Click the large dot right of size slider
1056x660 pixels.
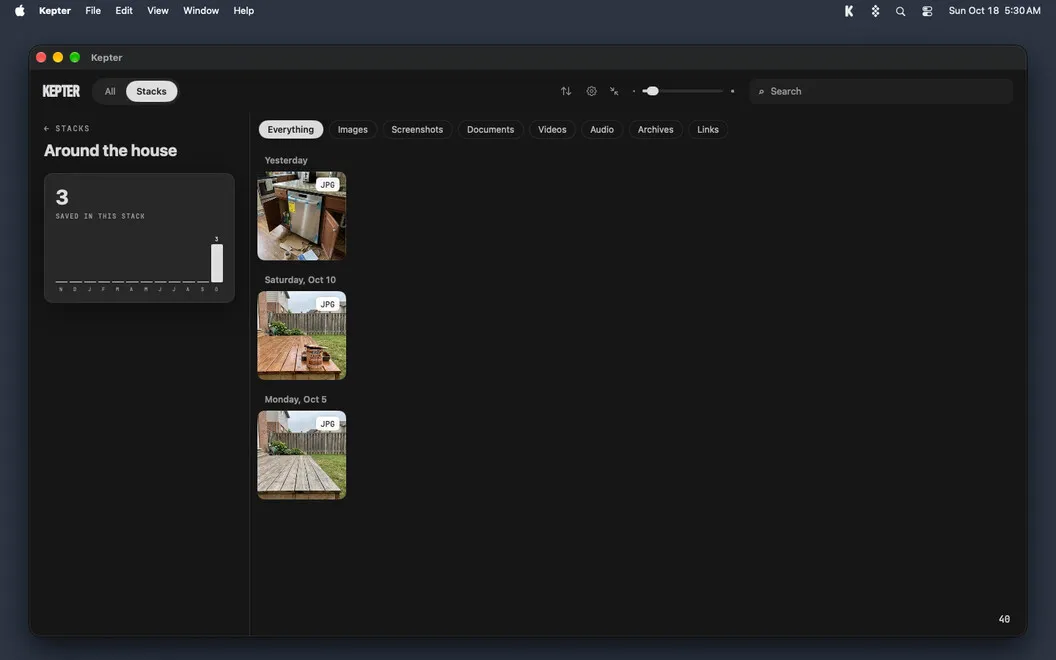733,91
